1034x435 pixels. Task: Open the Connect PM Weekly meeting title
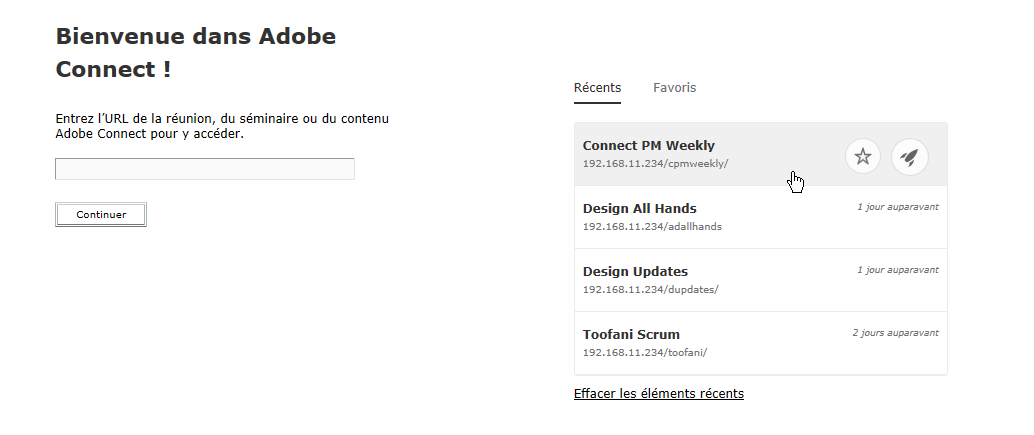tap(648, 146)
